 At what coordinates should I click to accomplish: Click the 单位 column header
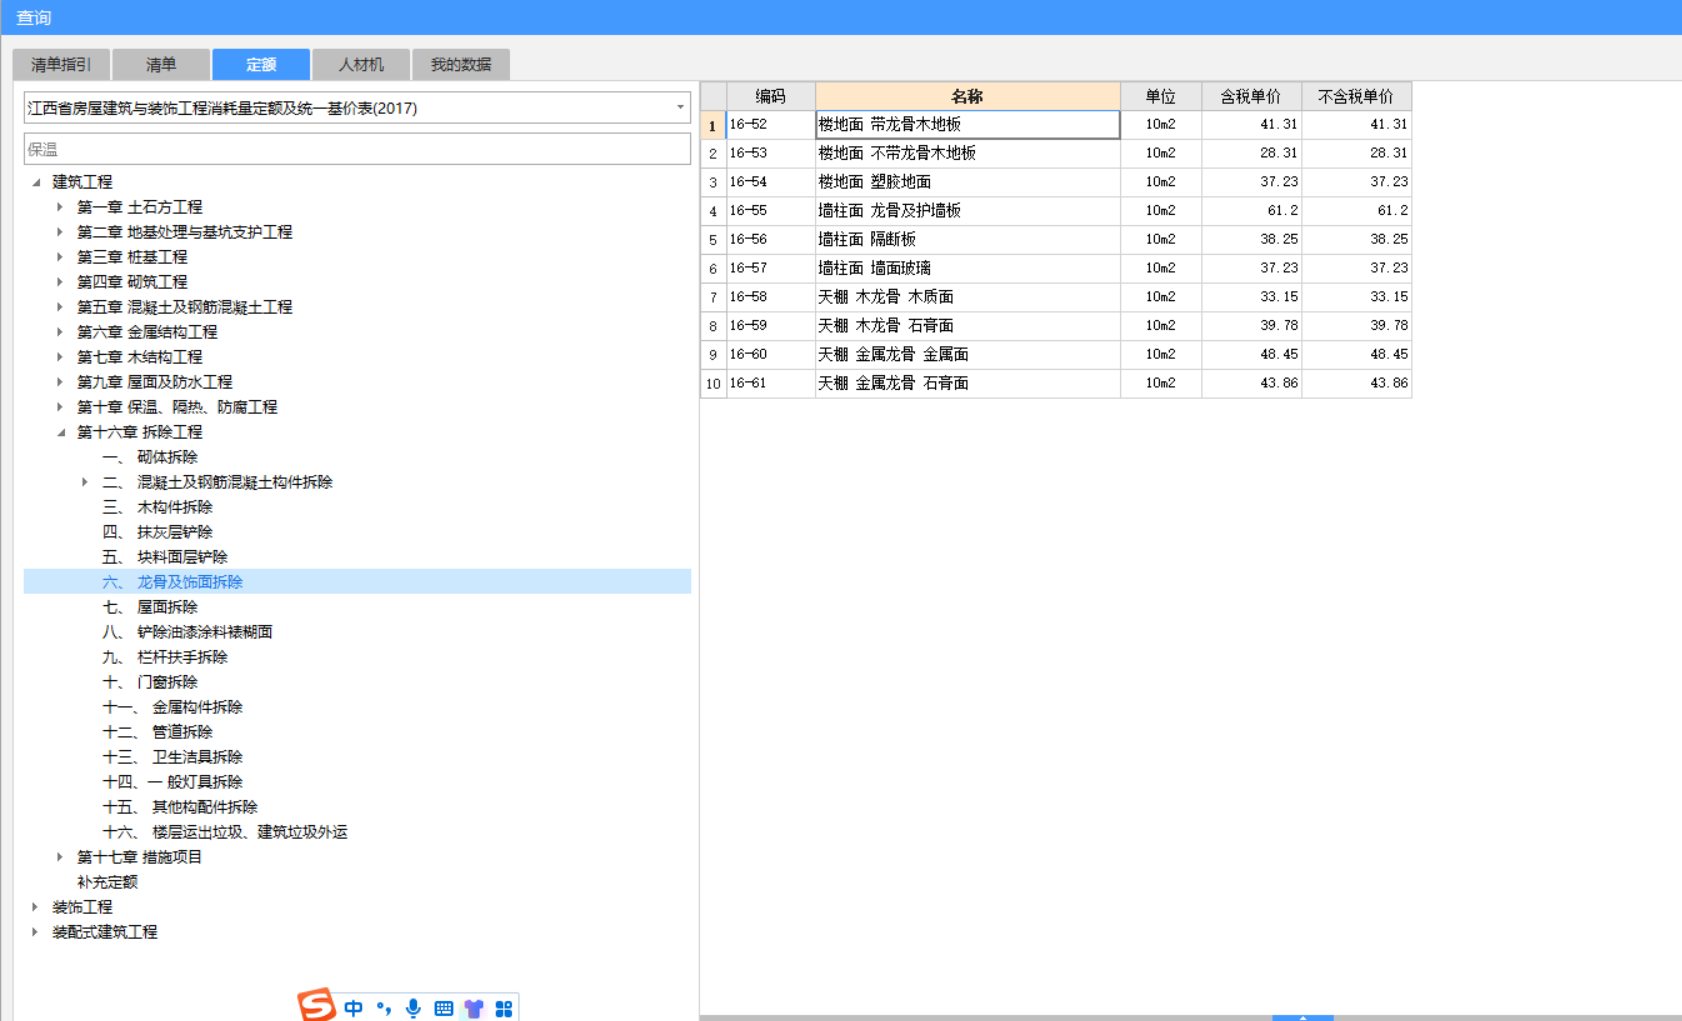click(x=1161, y=96)
